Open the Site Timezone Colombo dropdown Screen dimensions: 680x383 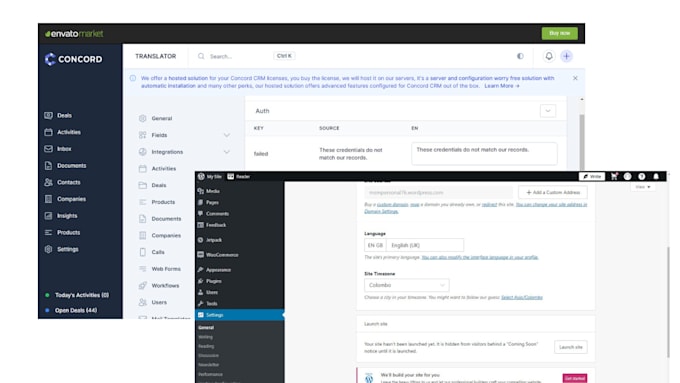[406, 285]
